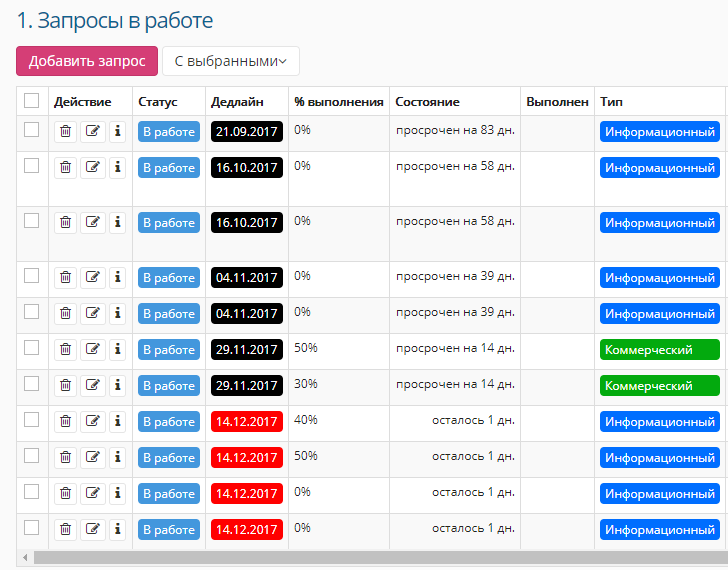This screenshot has height=570, width=728.
Task: Delete the request with deadline 21.09.2017
Action: (x=65, y=132)
